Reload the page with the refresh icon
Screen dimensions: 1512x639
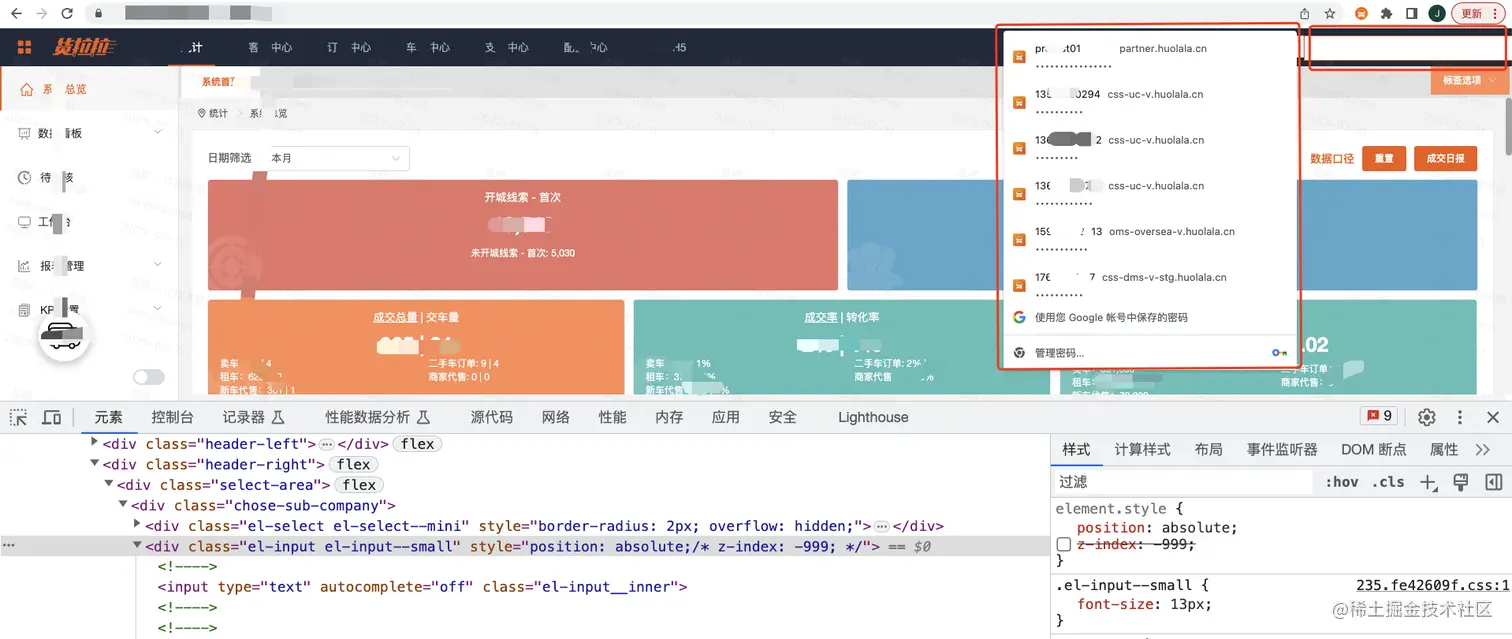tap(67, 14)
